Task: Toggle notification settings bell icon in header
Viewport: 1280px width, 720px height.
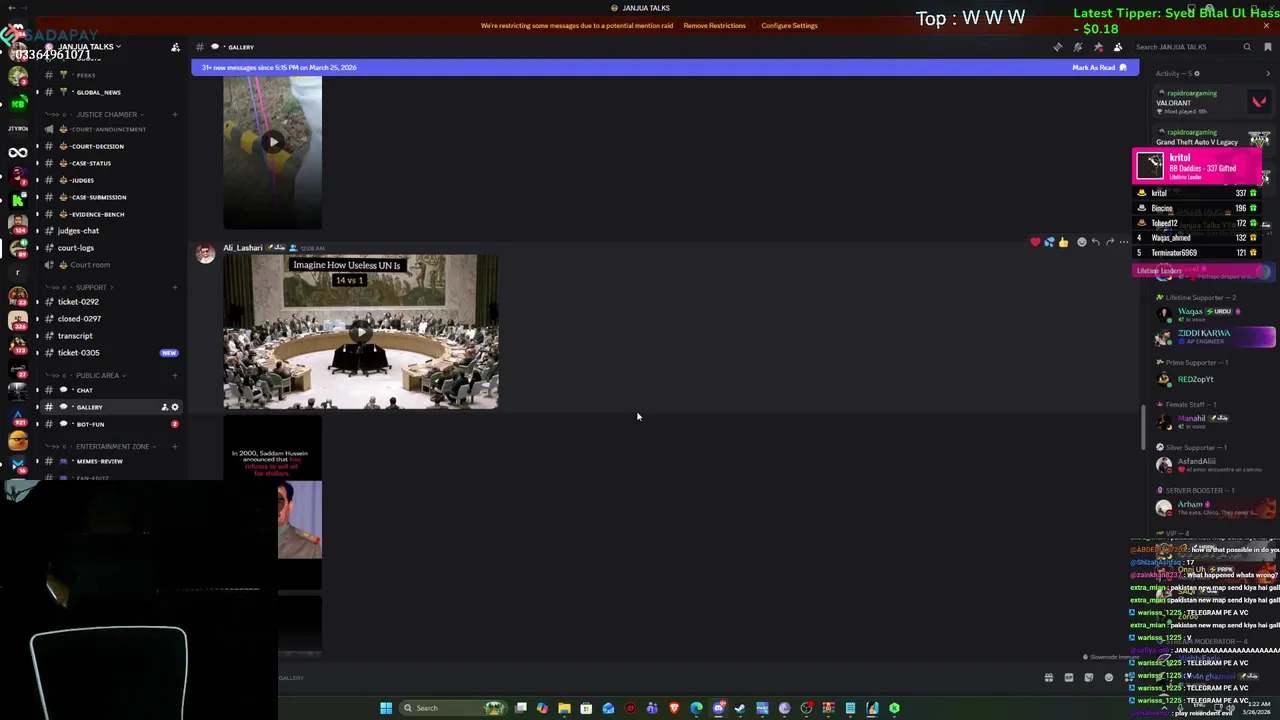Action: (1078, 47)
